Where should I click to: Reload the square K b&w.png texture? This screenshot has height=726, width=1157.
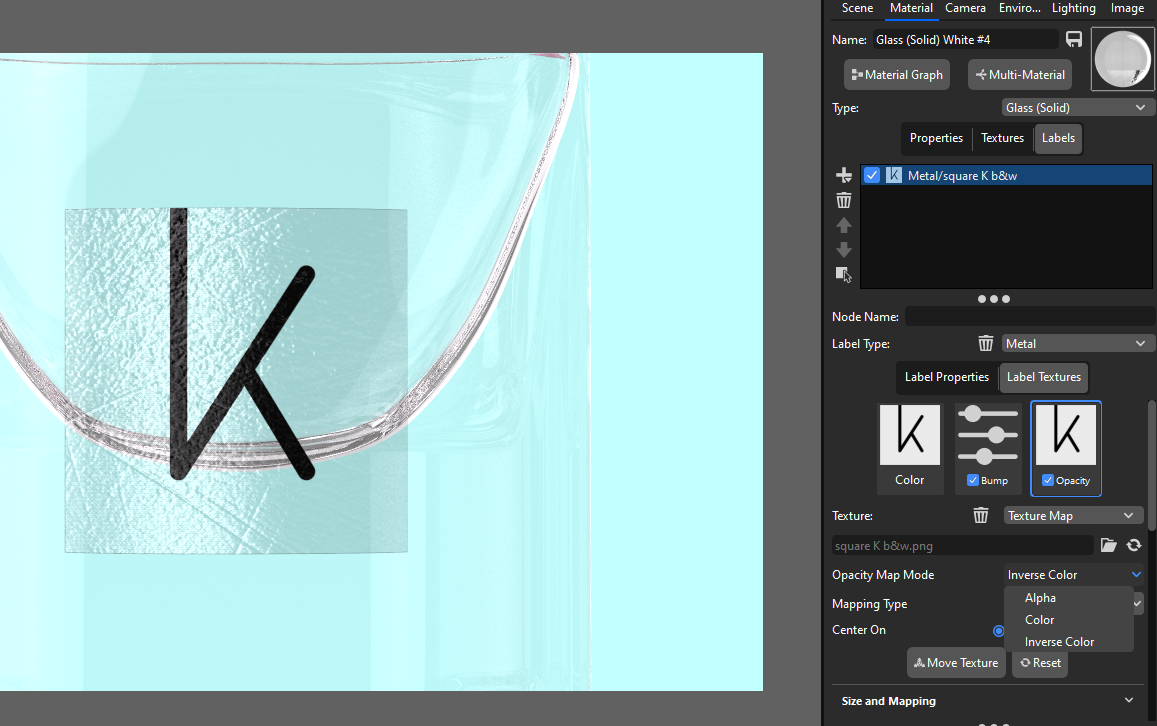(1133, 545)
